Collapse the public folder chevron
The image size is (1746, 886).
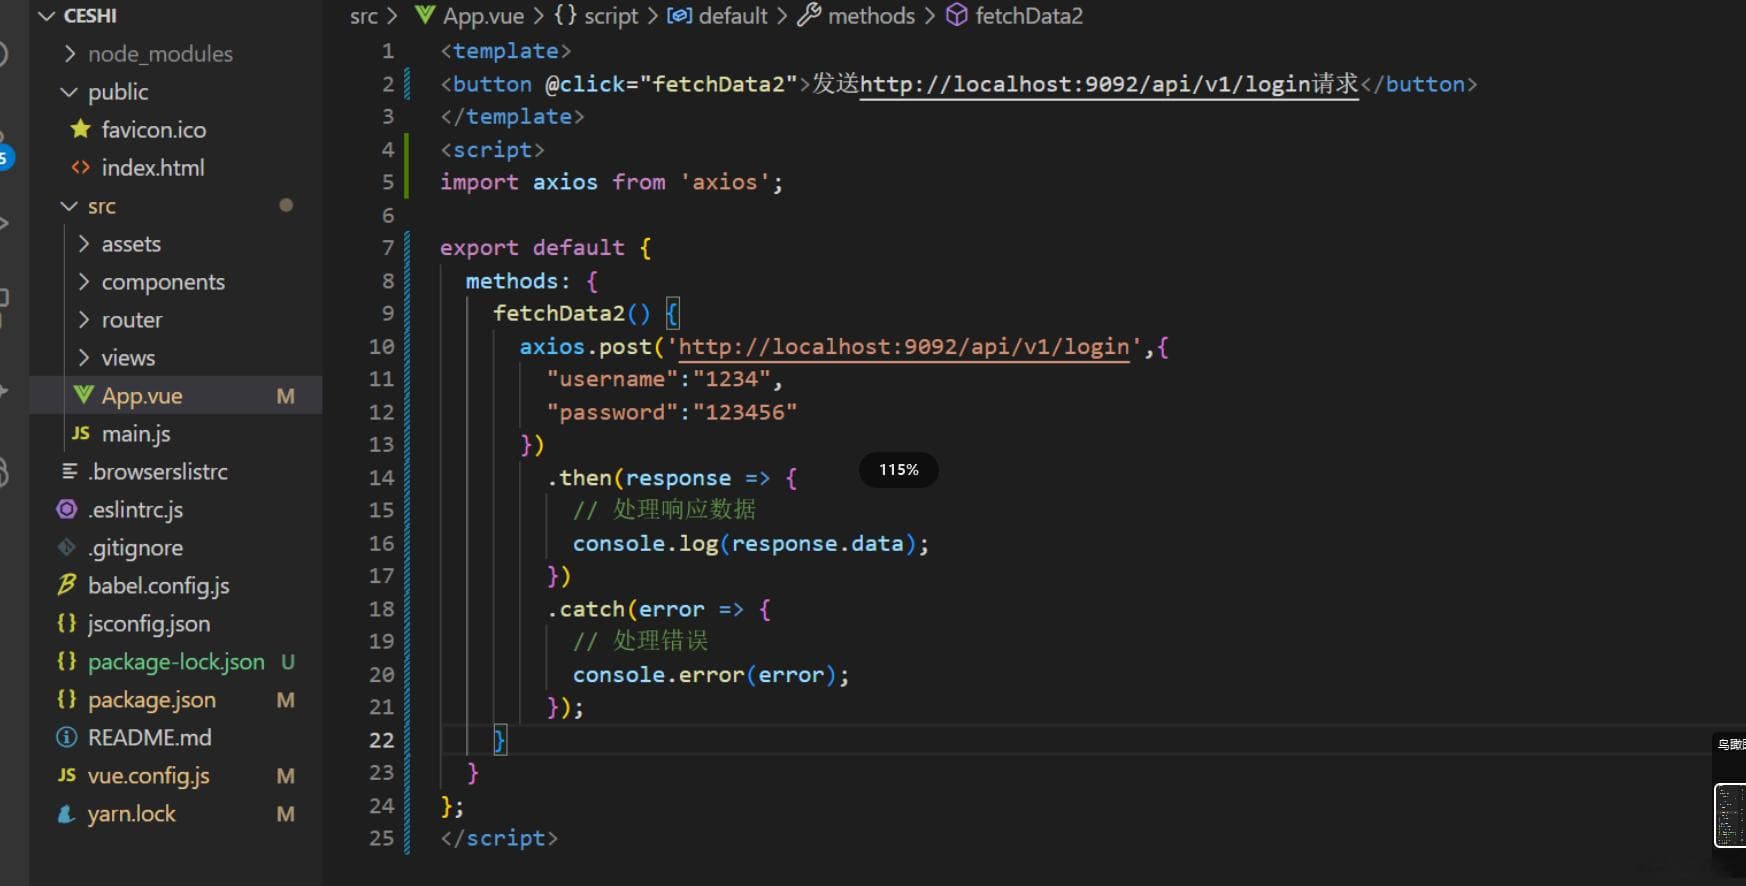pos(69,92)
